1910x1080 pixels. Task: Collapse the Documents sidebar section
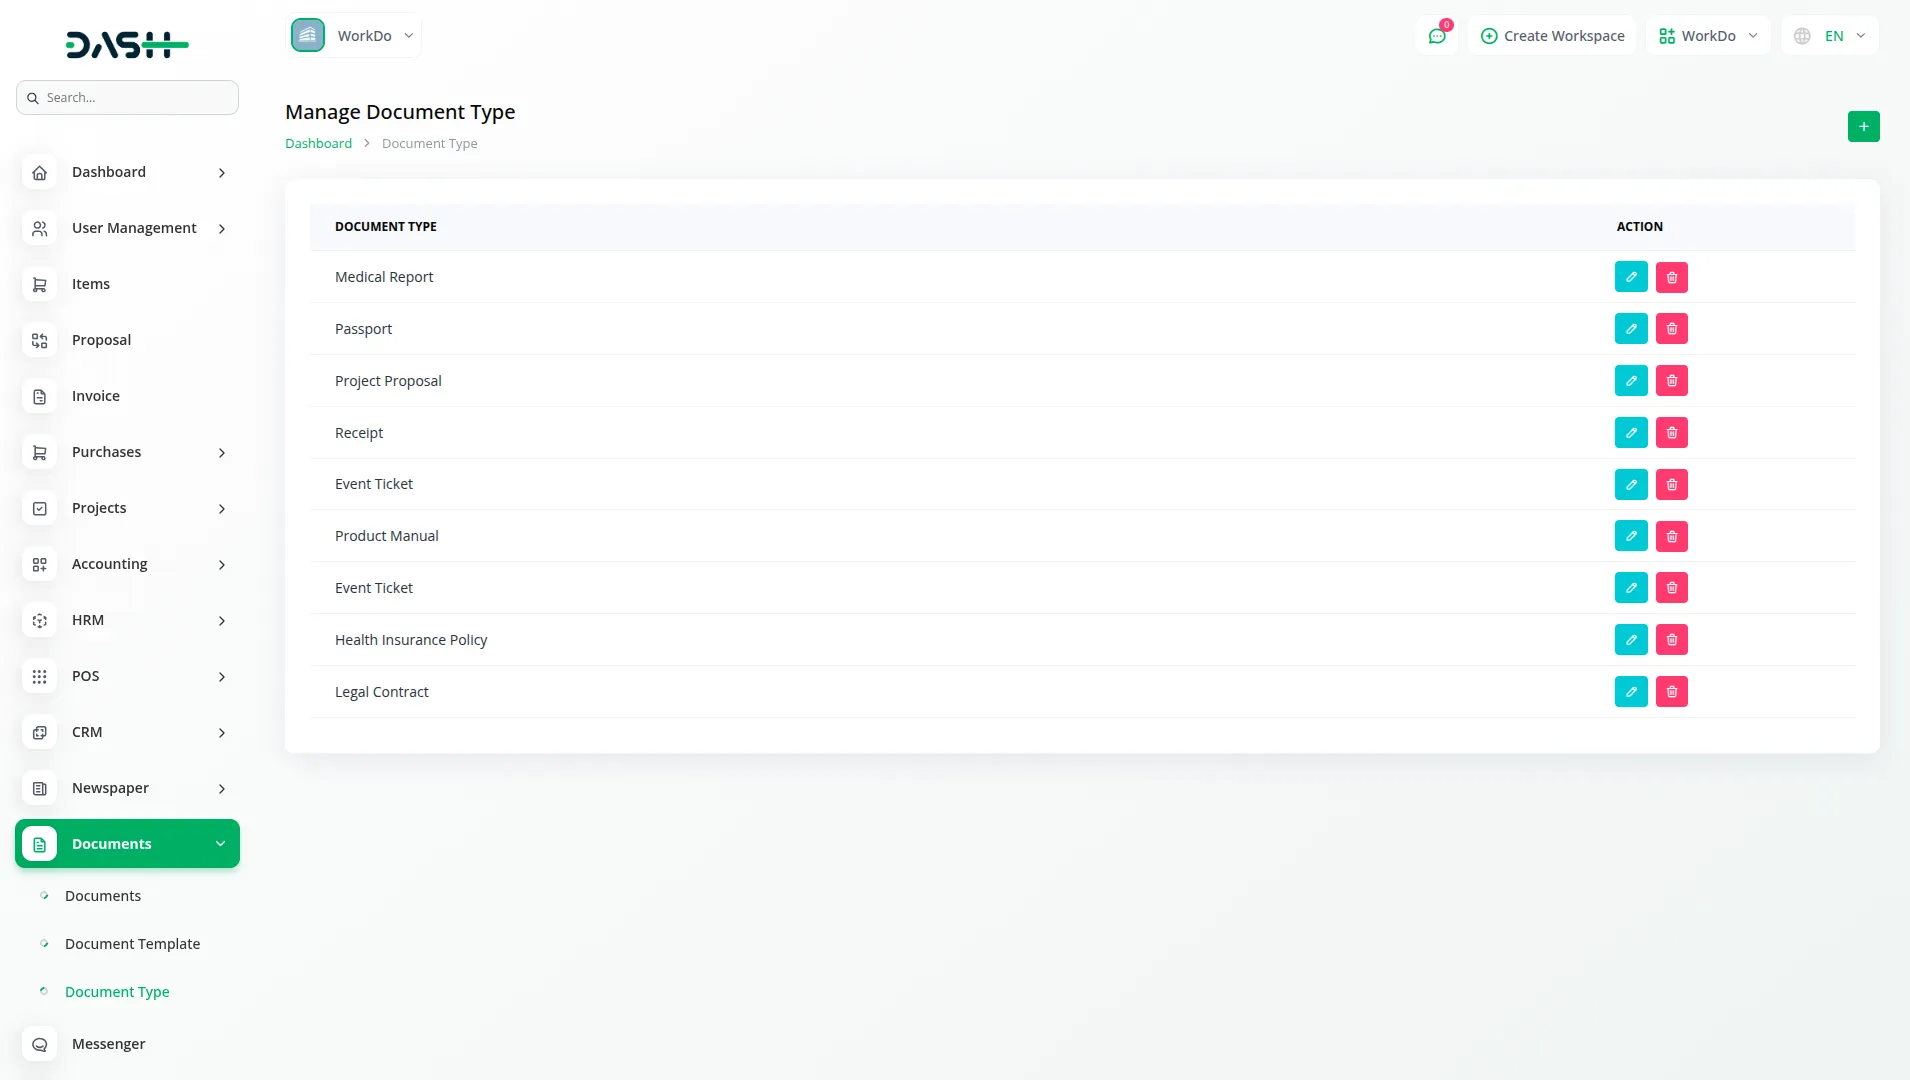point(126,843)
